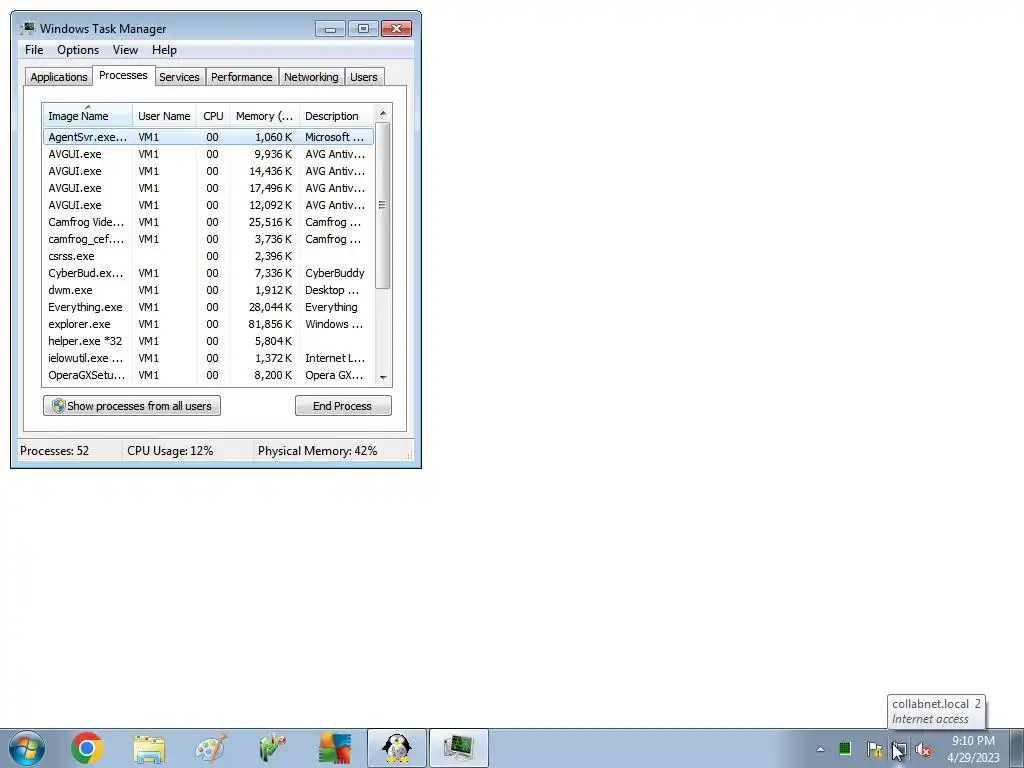
Task: Select AVGUI.exe row using 14,436 K
Action: 208,171
